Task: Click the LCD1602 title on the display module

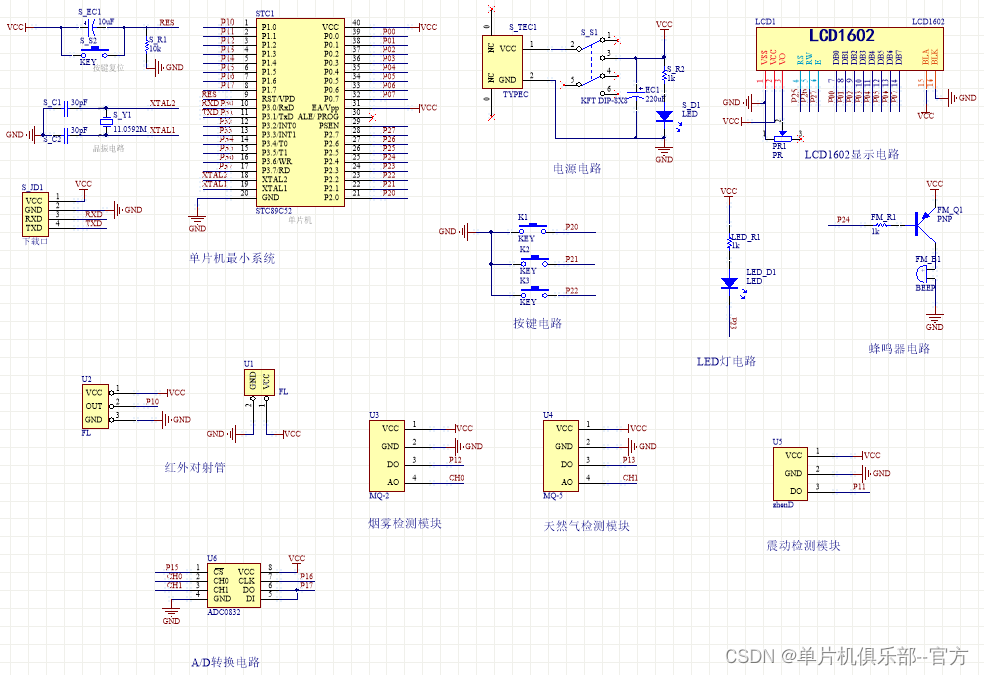Action: pyautogui.click(x=842, y=36)
